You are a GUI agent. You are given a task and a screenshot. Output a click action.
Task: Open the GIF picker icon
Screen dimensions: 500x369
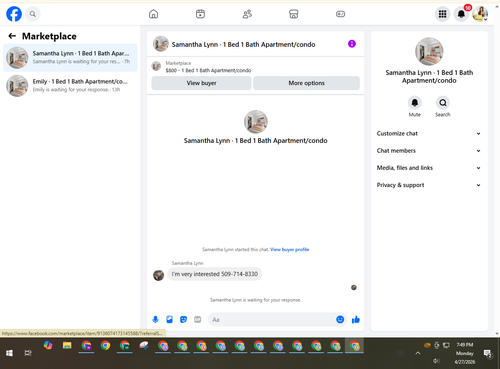[x=198, y=320]
